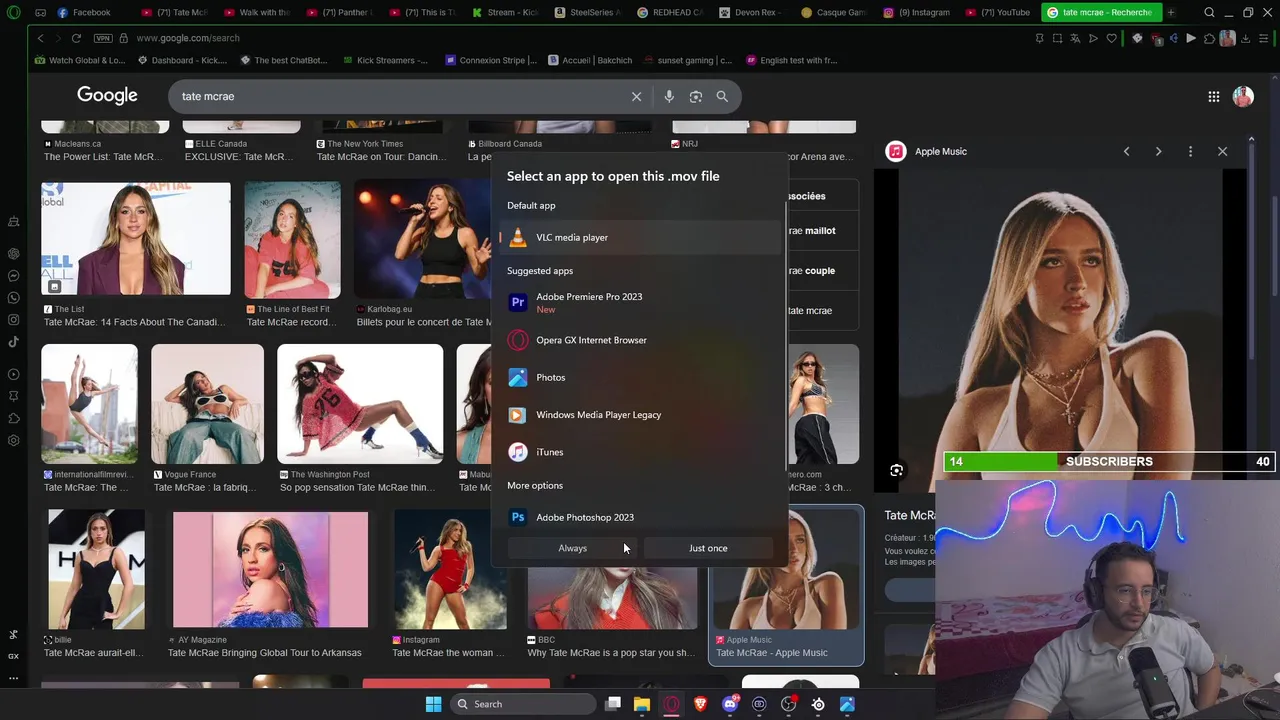Switch to the Facebook tab

[84, 12]
